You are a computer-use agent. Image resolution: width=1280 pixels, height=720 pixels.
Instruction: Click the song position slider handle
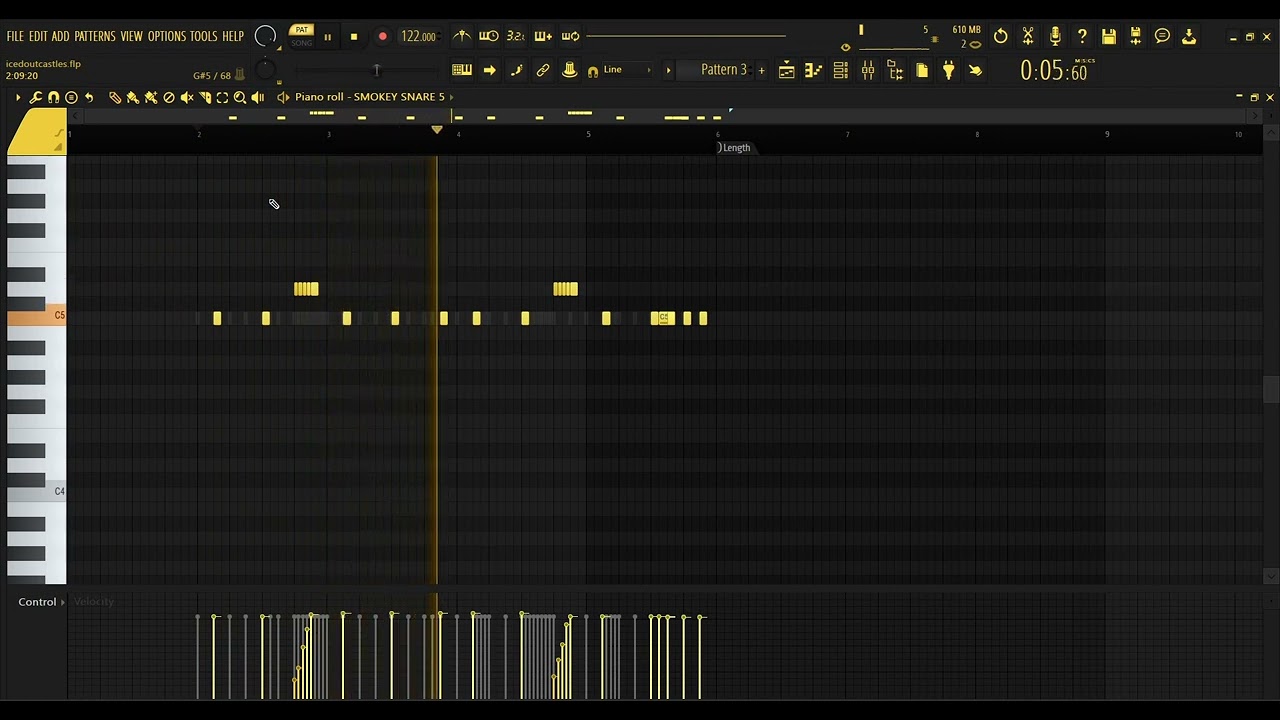click(377, 70)
